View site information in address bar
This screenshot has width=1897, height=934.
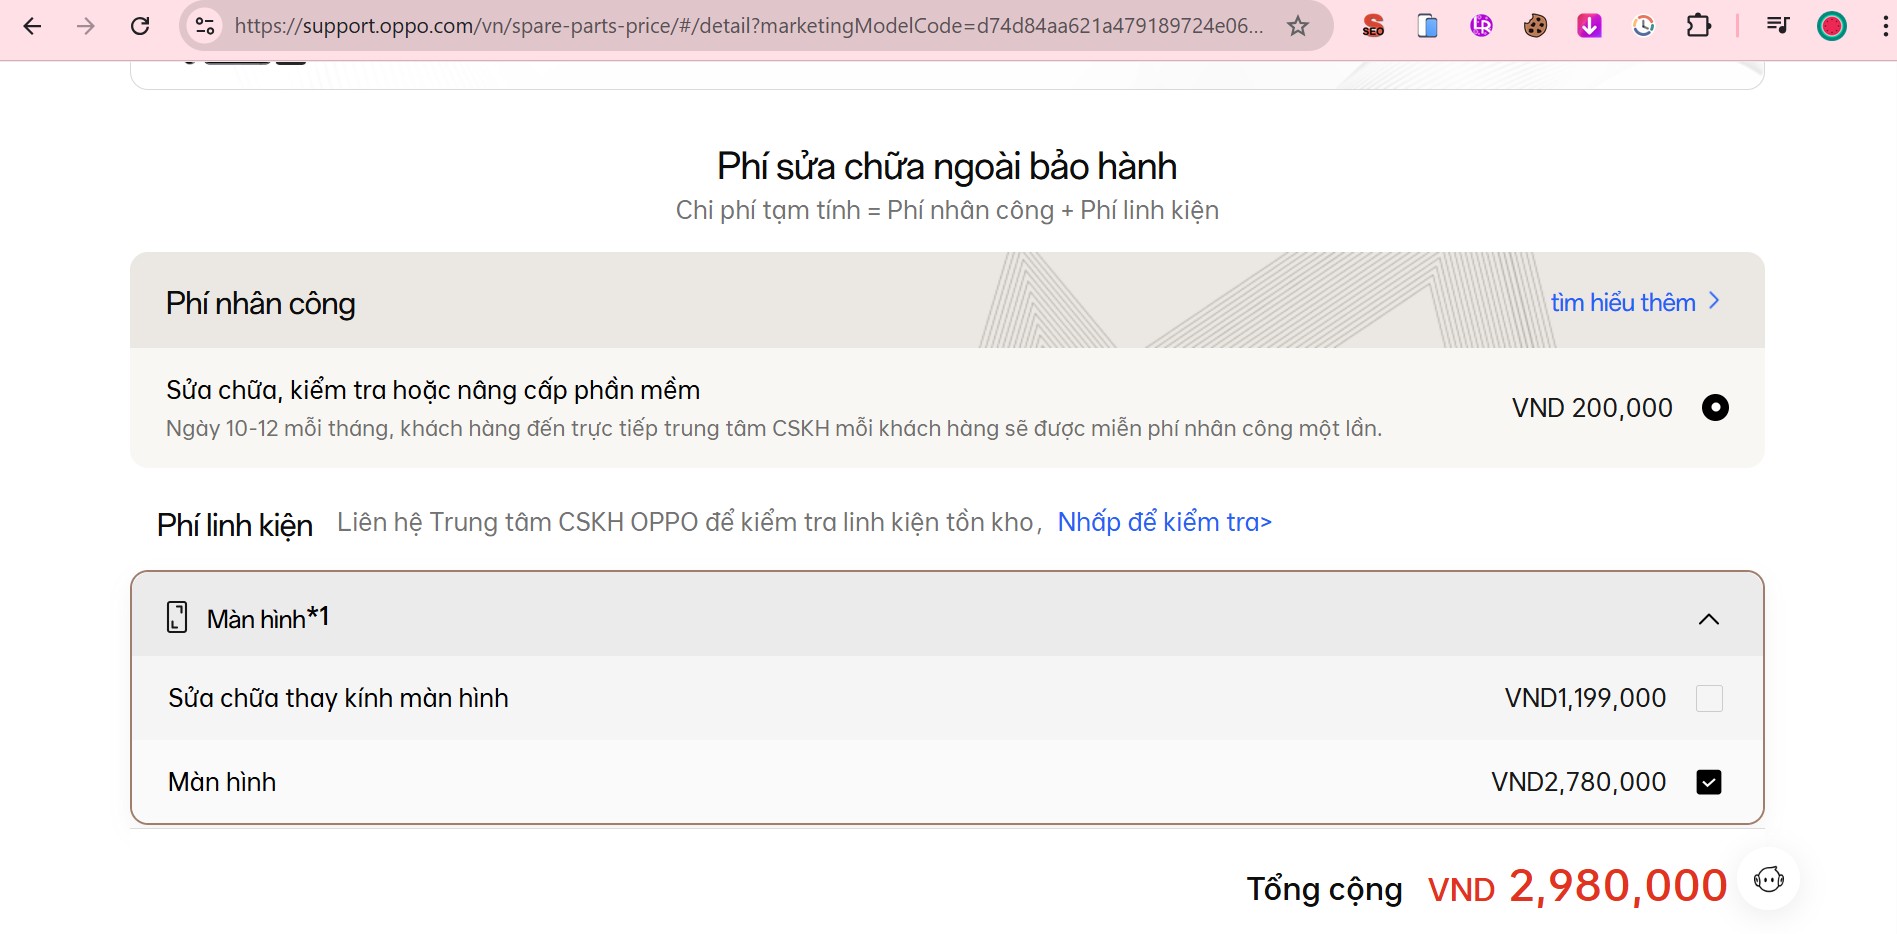click(x=205, y=26)
